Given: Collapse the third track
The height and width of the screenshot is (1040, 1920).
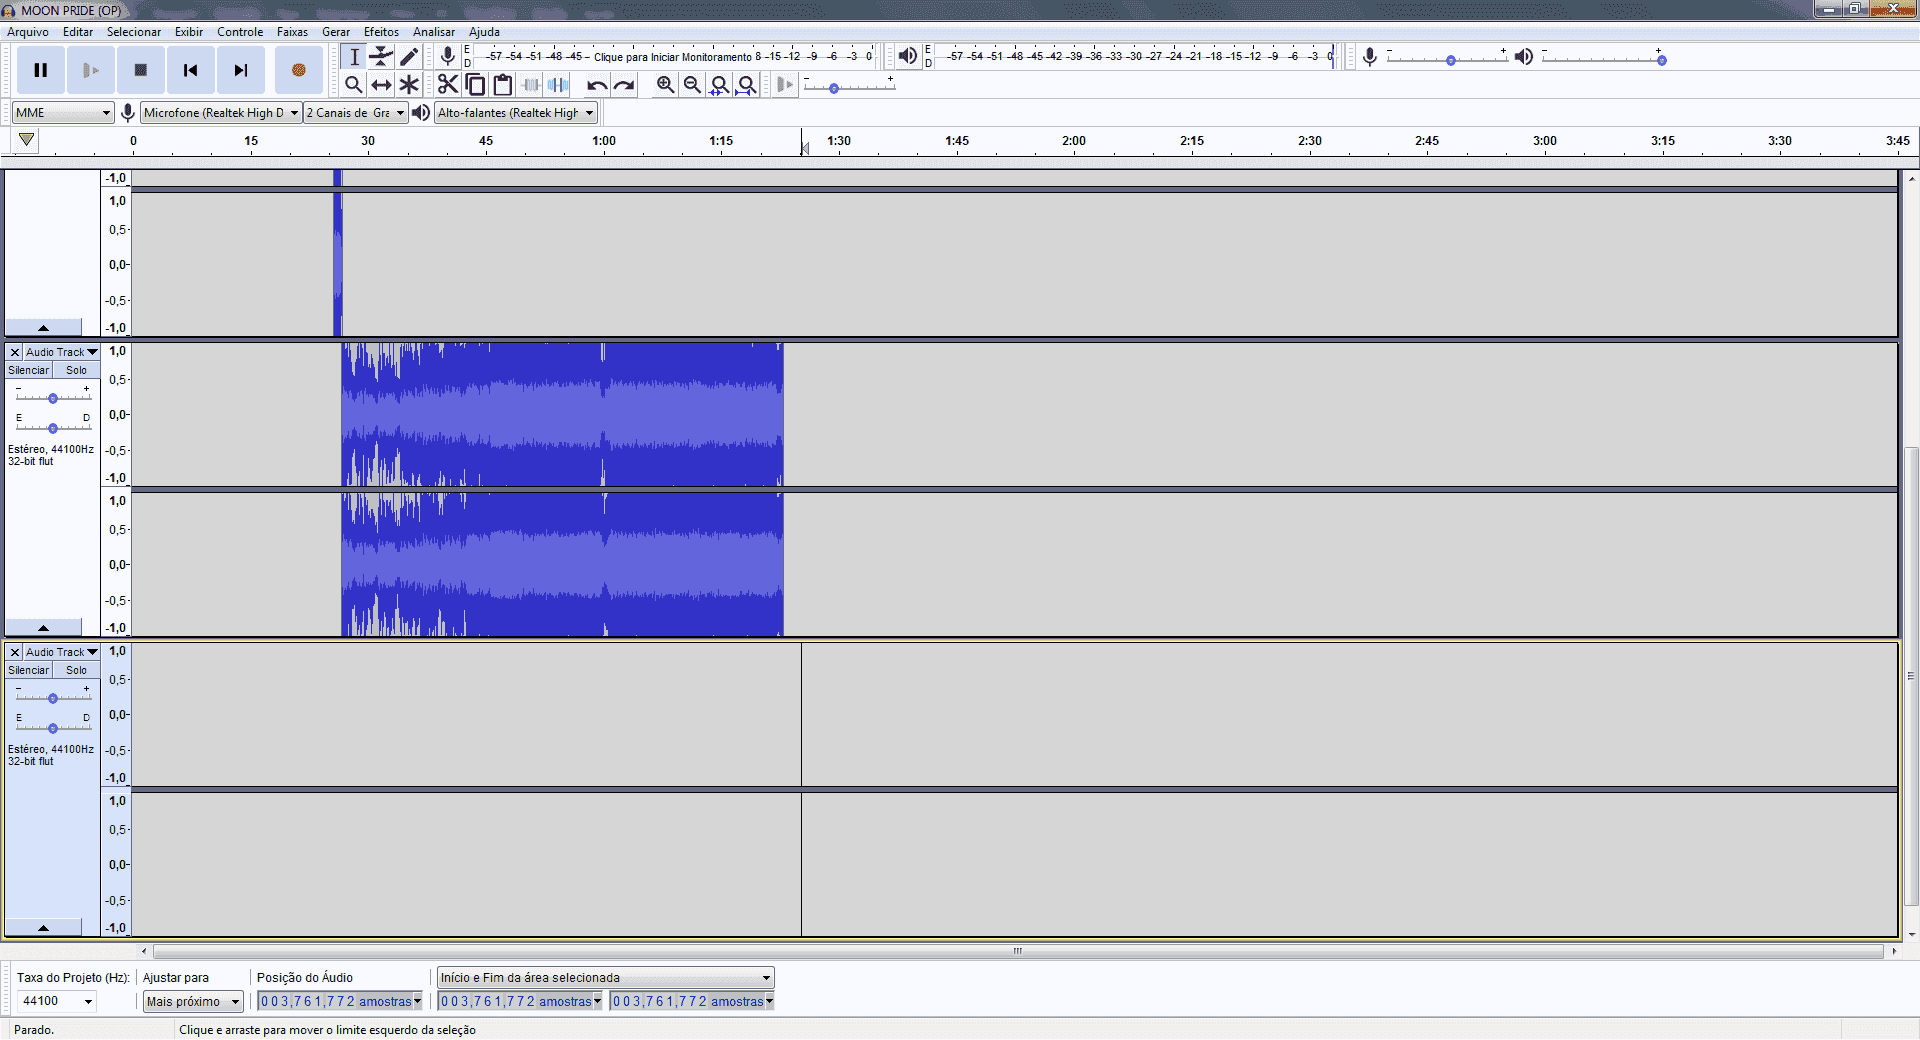Looking at the screenshot, I should 43,927.
